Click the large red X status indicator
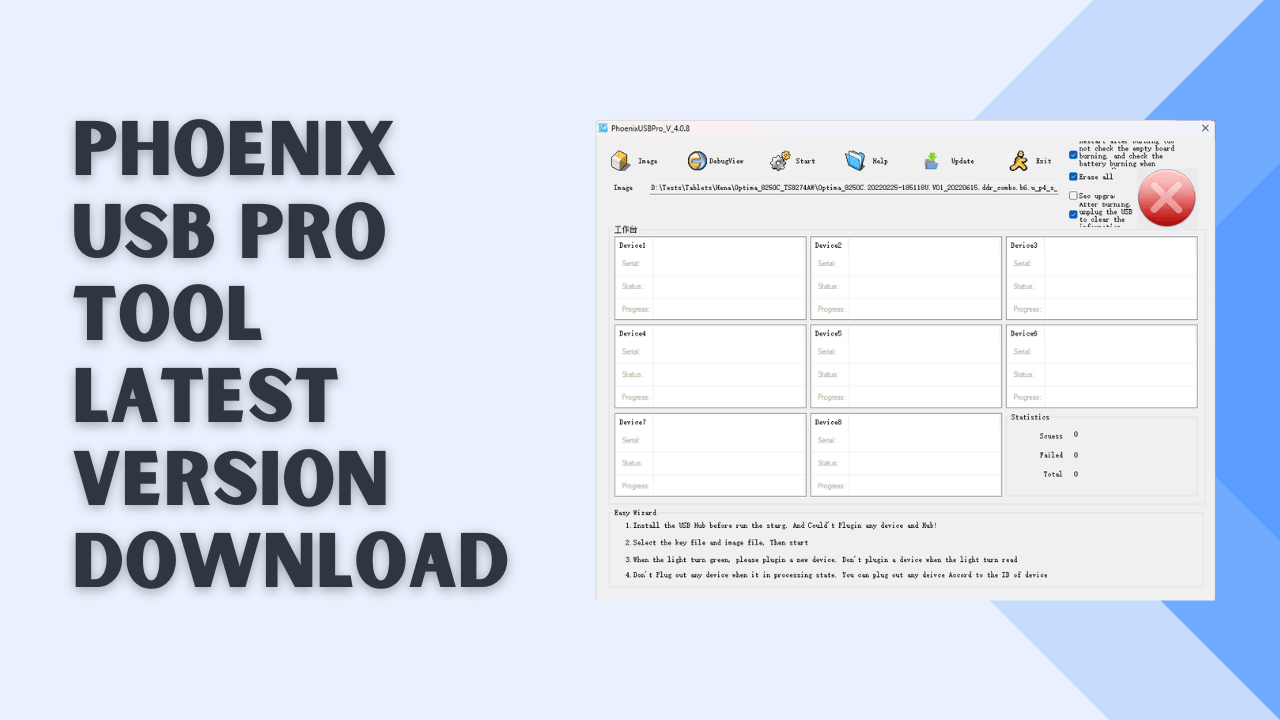The height and width of the screenshot is (720, 1280). 1166,198
